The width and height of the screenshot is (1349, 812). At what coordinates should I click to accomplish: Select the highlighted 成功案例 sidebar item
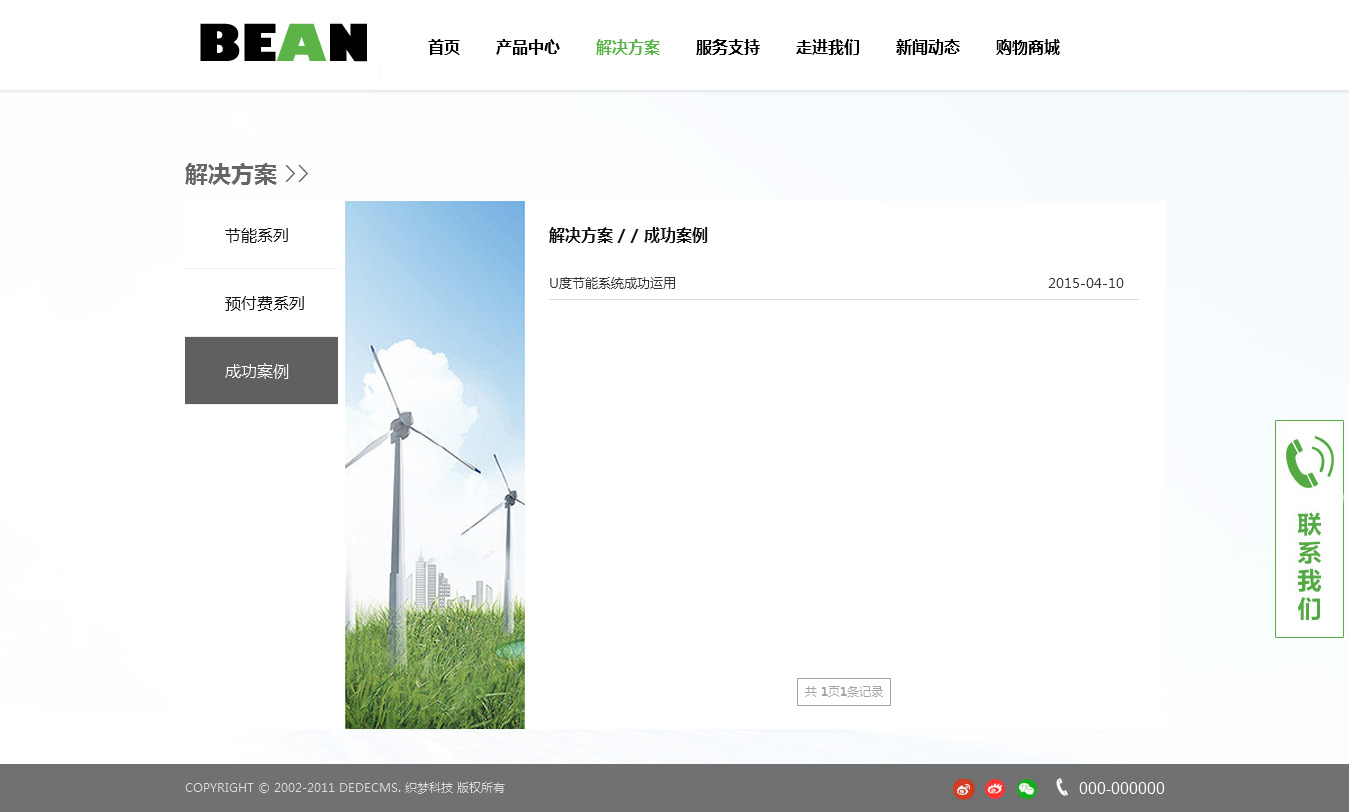(257, 371)
